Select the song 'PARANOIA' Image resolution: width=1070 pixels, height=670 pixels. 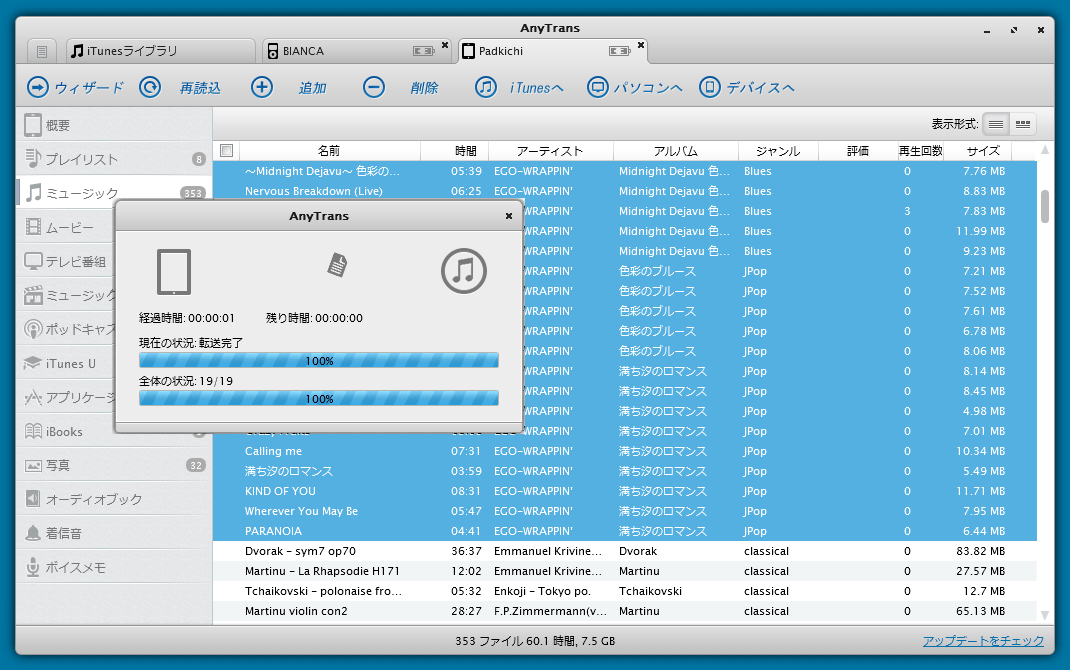click(x=624, y=531)
